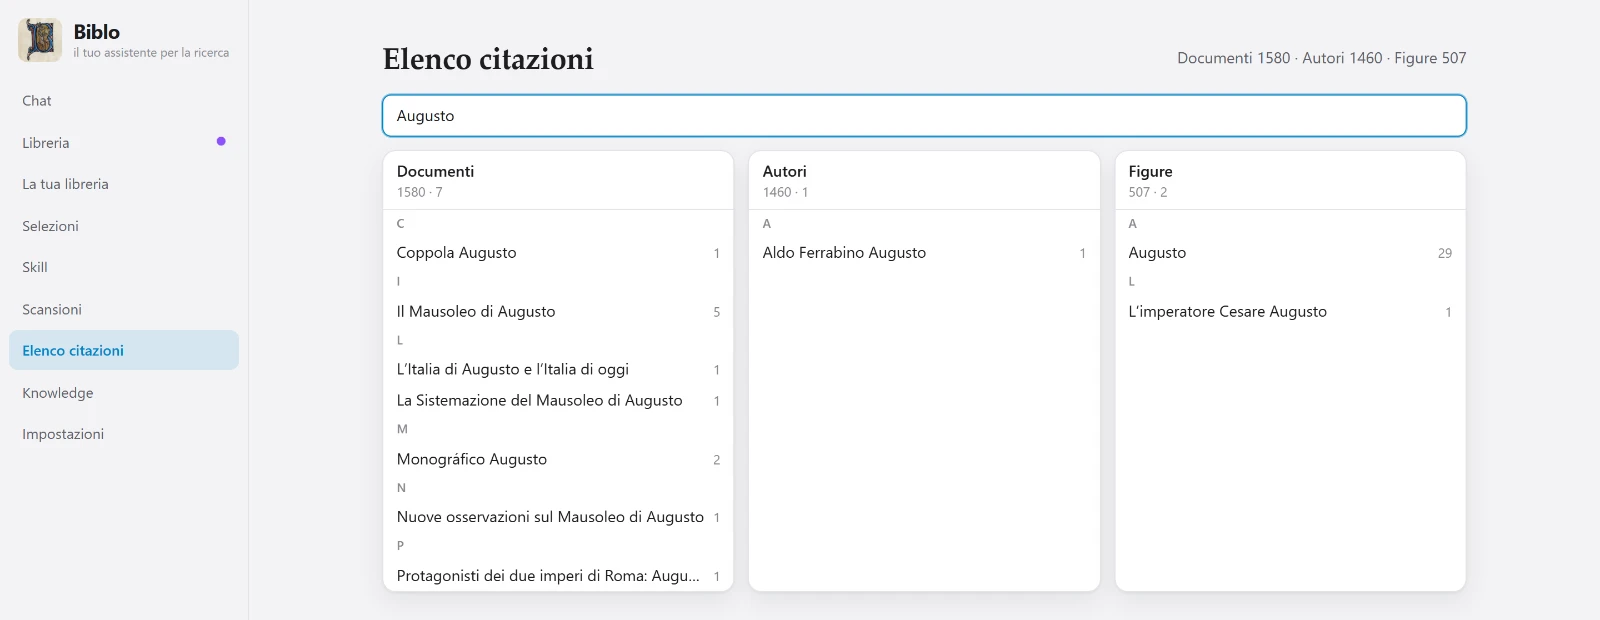Navigate to Skill

coord(124,267)
